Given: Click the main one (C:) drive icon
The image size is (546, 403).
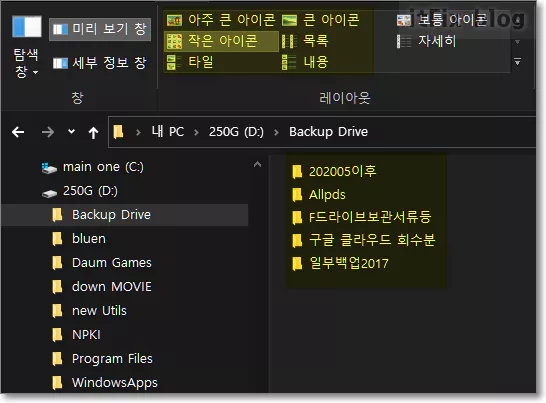Looking at the screenshot, I should click(x=49, y=168).
